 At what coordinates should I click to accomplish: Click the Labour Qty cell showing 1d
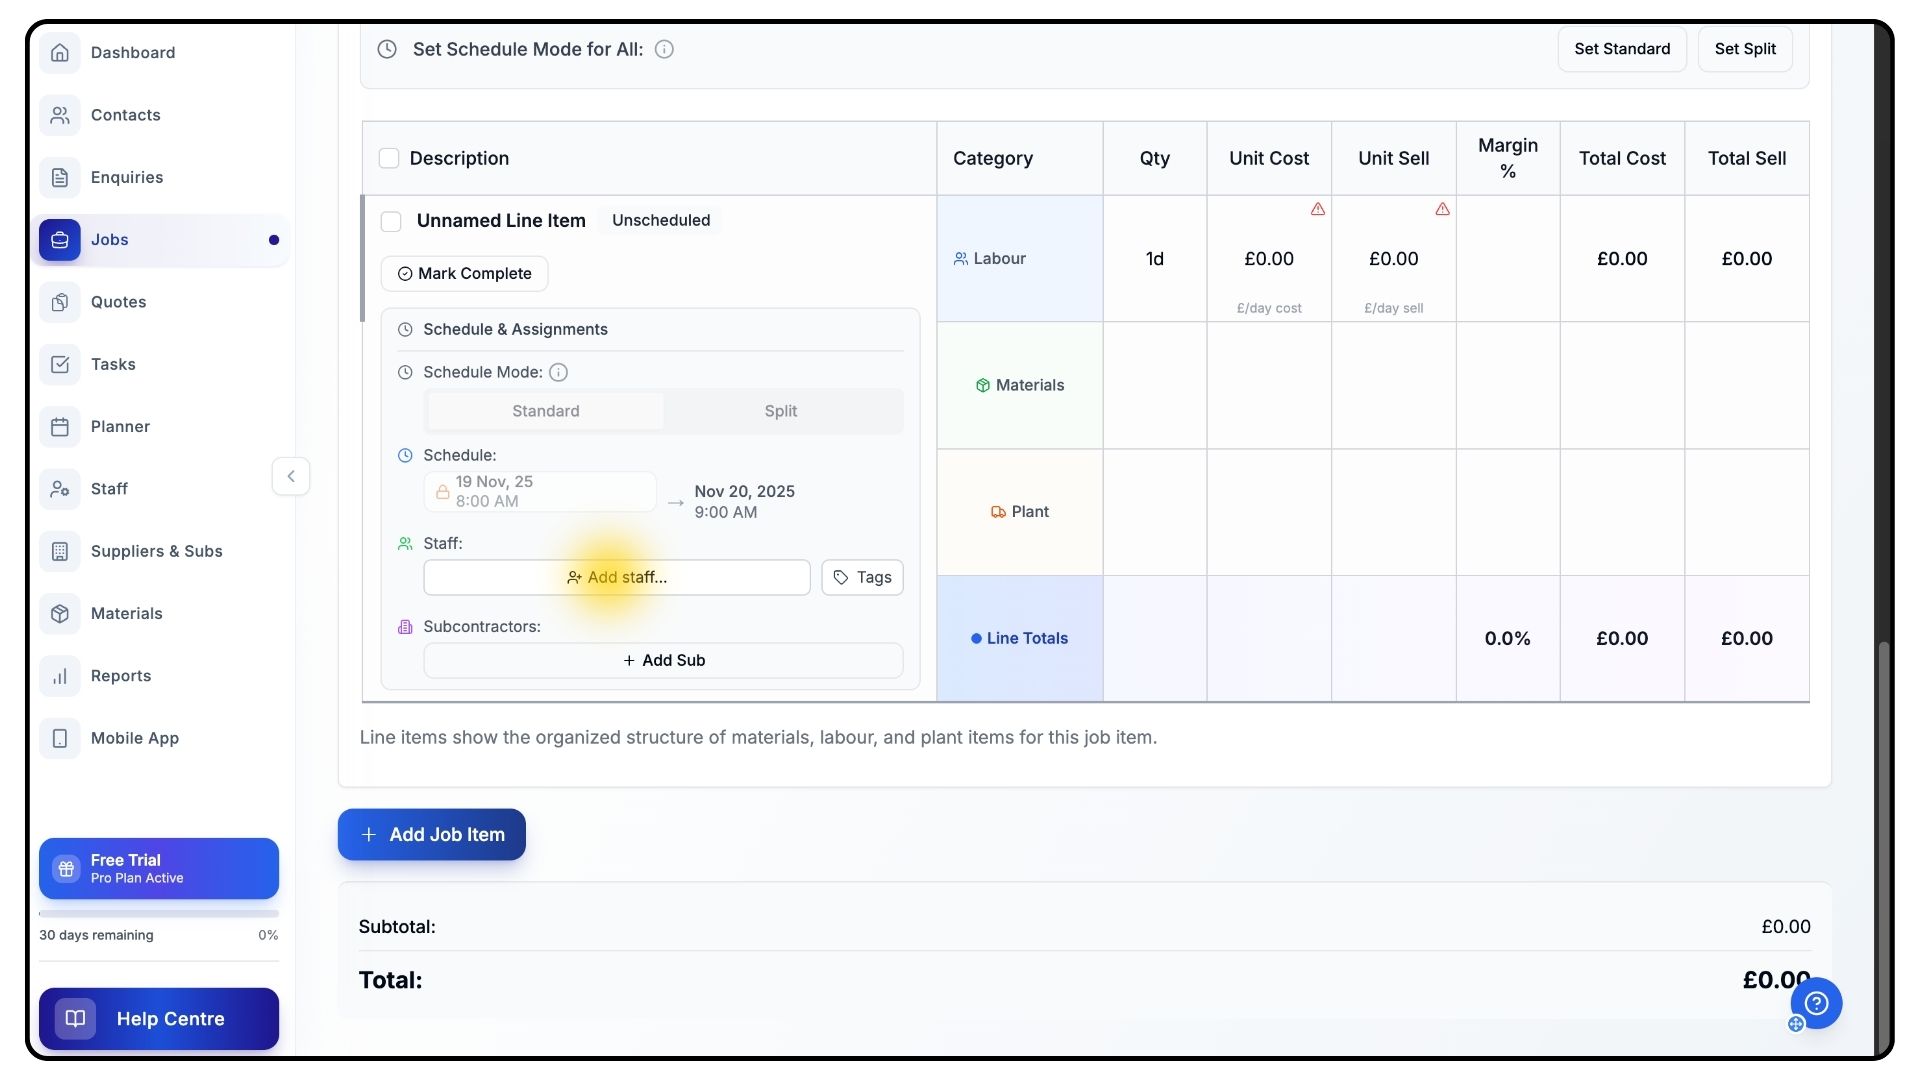click(x=1154, y=259)
